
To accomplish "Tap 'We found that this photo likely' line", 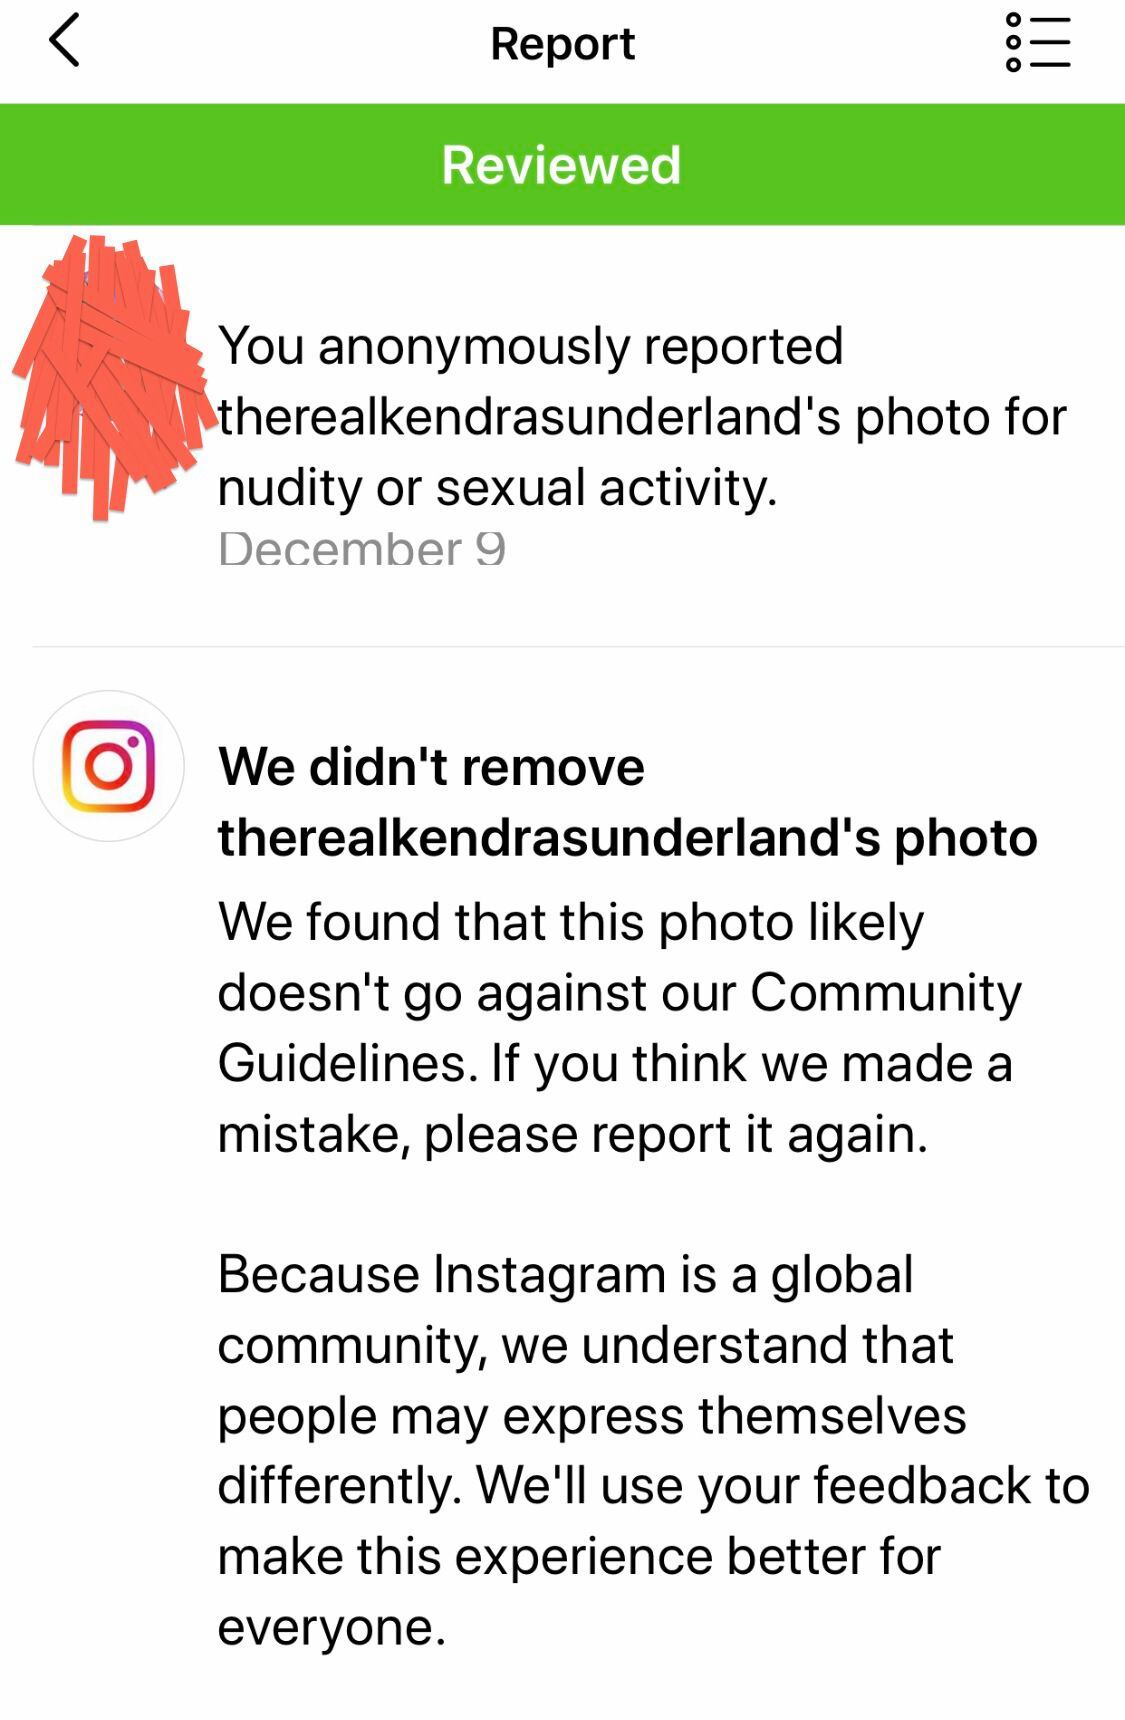I will (571, 921).
